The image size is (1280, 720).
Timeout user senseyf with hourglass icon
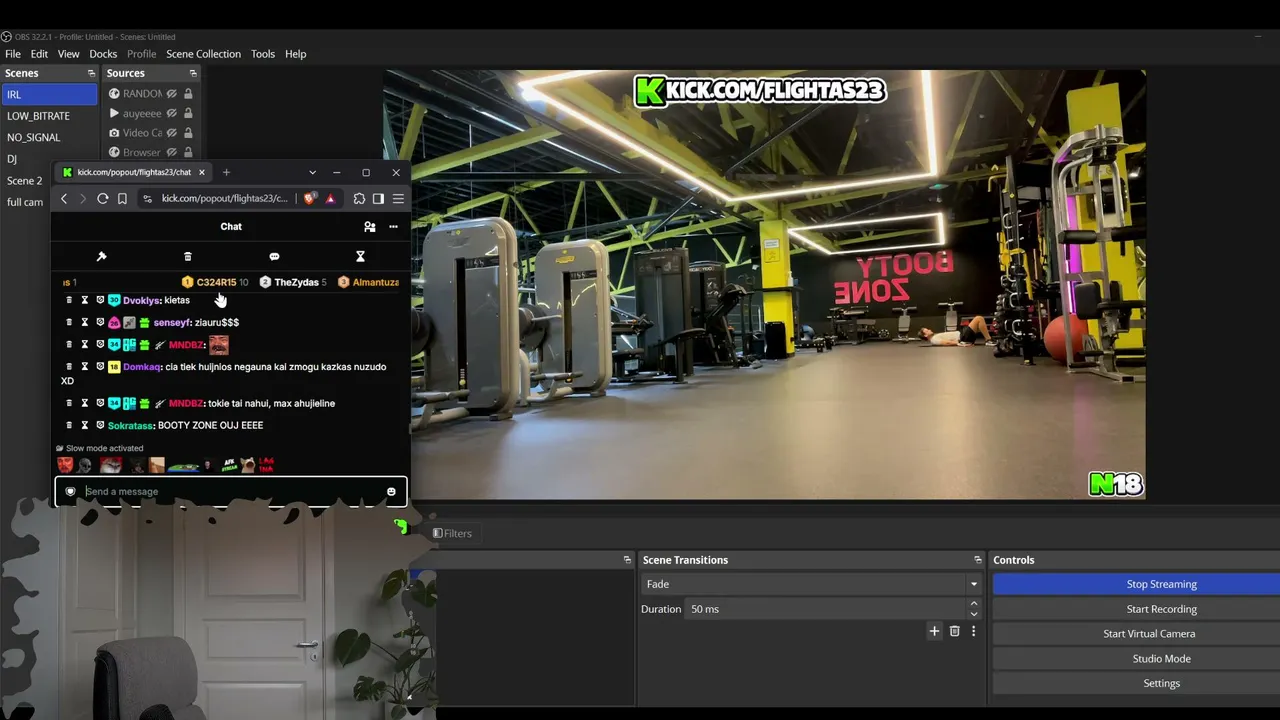[x=85, y=322]
